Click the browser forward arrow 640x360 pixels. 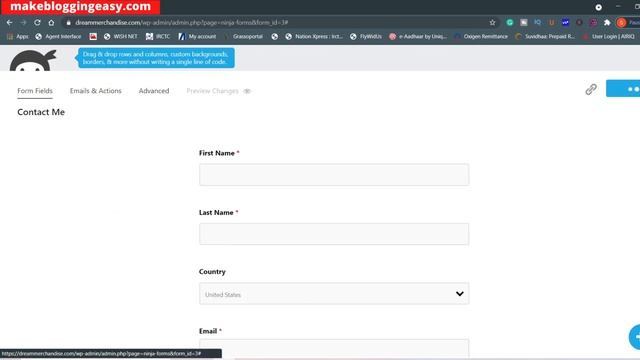pyautogui.click(x=23, y=22)
